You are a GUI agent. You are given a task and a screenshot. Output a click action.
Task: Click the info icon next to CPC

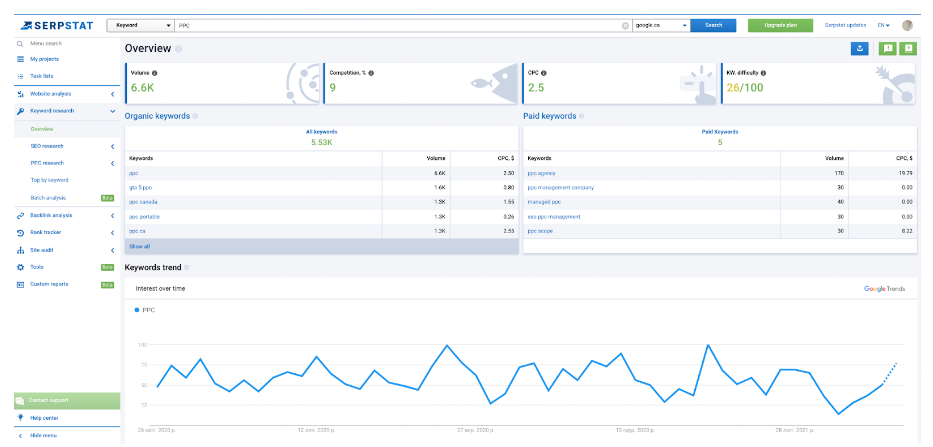coord(543,73)
